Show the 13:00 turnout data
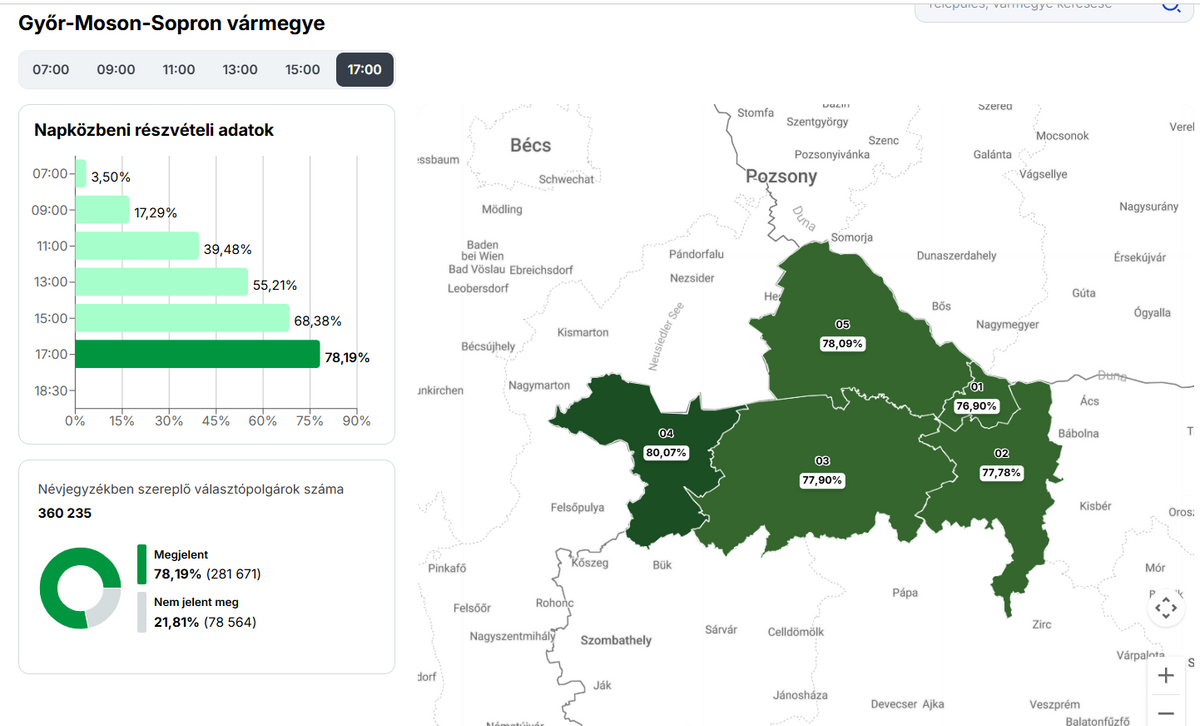This screenshot has height=726, width=1200. pyautogui.click(x=240, y=69)
